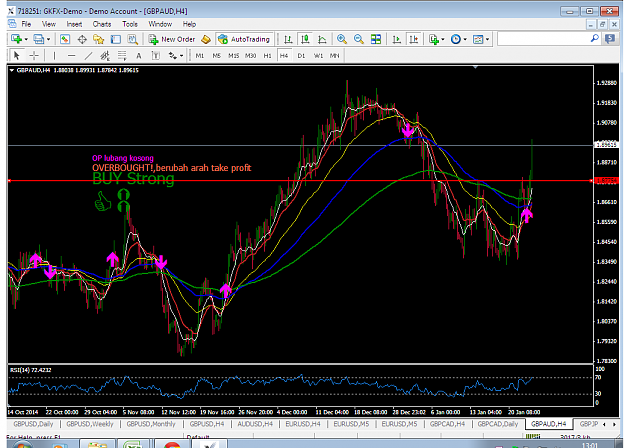Open the Insert menu
Viewport: 625px width, 448px height.
click(74, 24)
